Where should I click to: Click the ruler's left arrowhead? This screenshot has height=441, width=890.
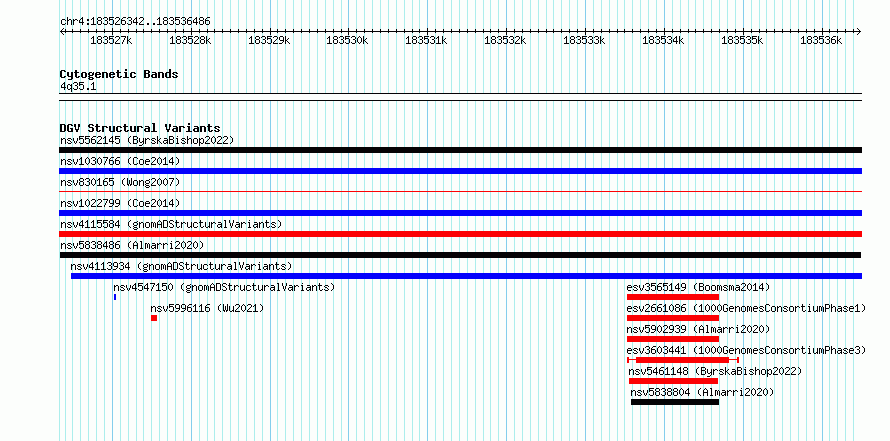(x=62, y=31)
